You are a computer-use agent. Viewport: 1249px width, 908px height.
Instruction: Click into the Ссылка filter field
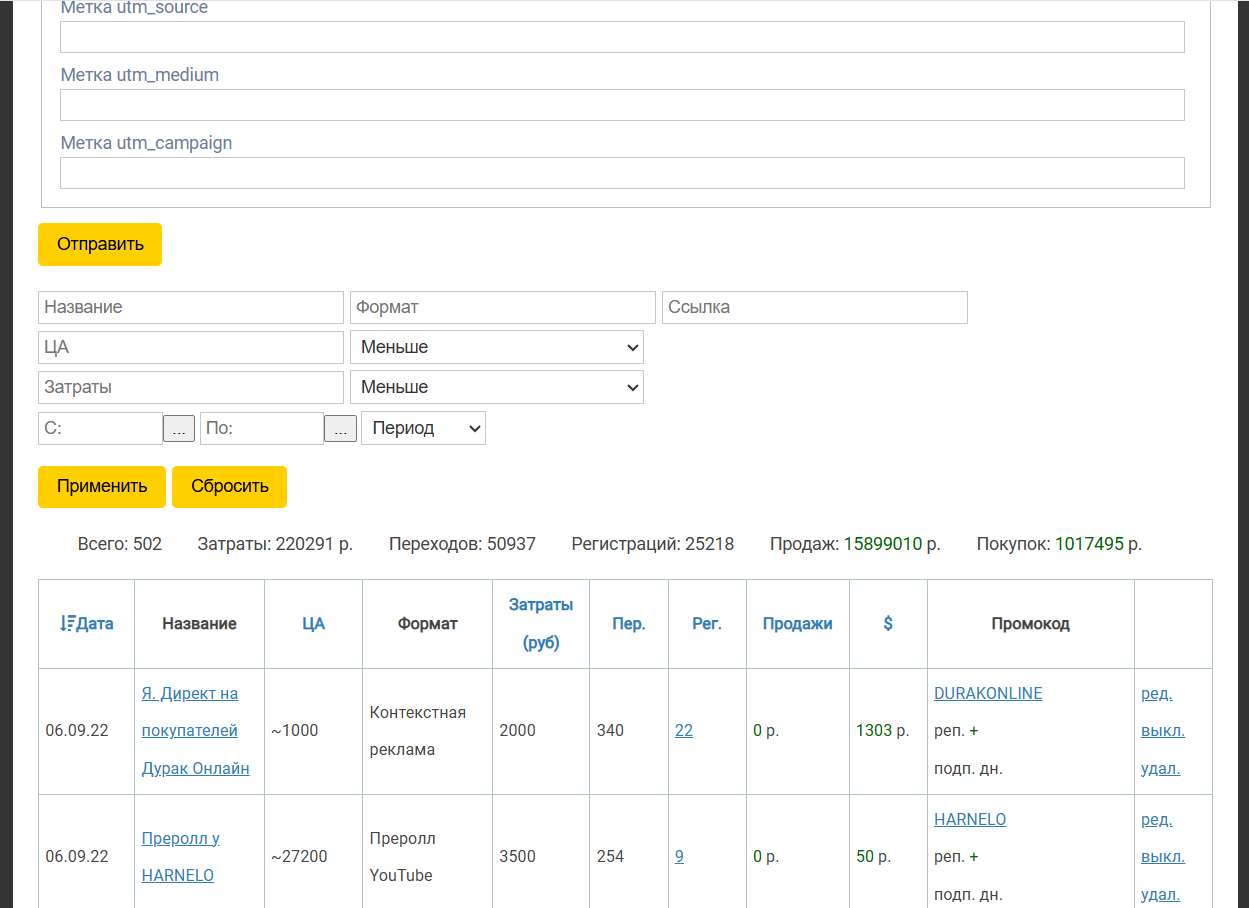coord(814,307)
